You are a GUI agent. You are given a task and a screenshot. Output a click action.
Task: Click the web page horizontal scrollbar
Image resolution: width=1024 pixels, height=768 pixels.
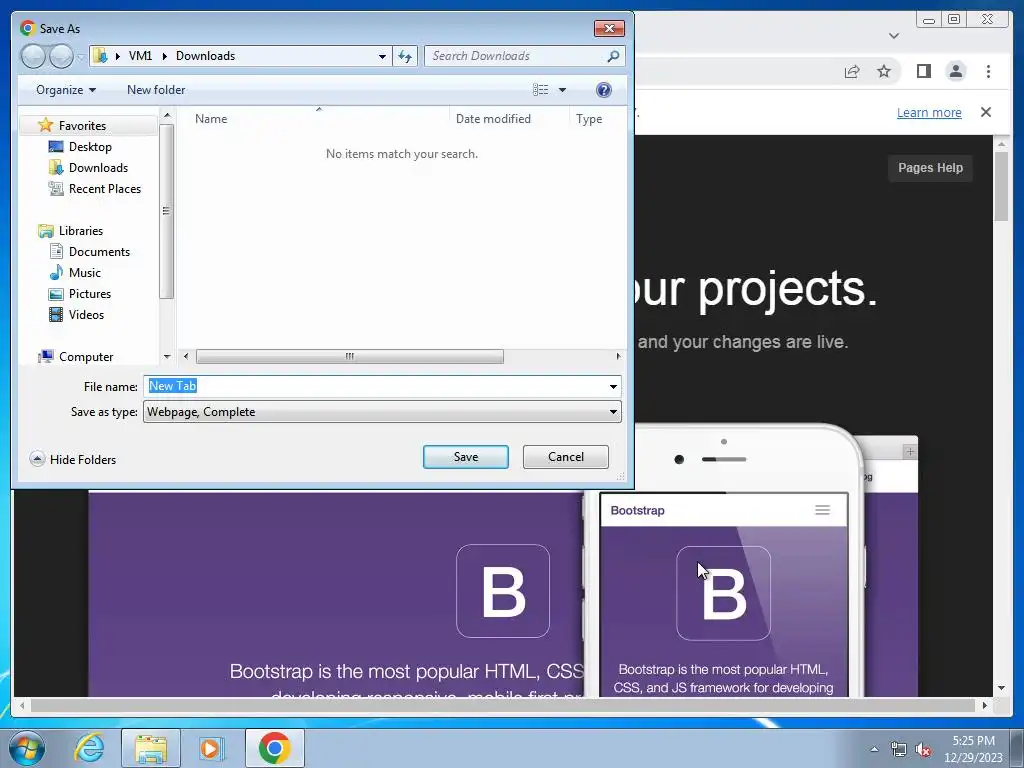coord(503,705)
